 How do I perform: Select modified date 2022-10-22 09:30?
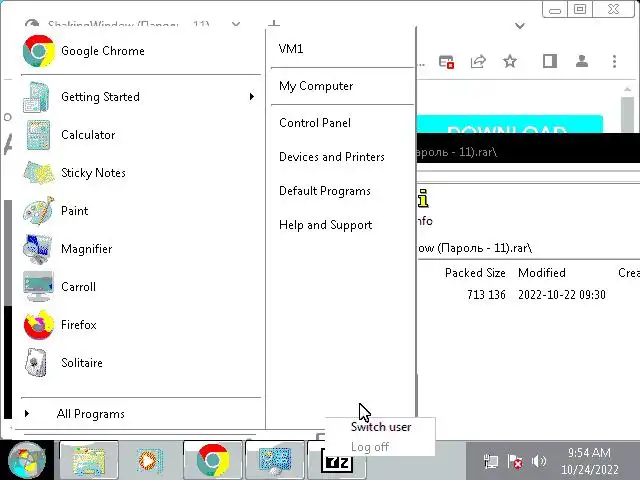pyautogui.click(x=562, y=295)
